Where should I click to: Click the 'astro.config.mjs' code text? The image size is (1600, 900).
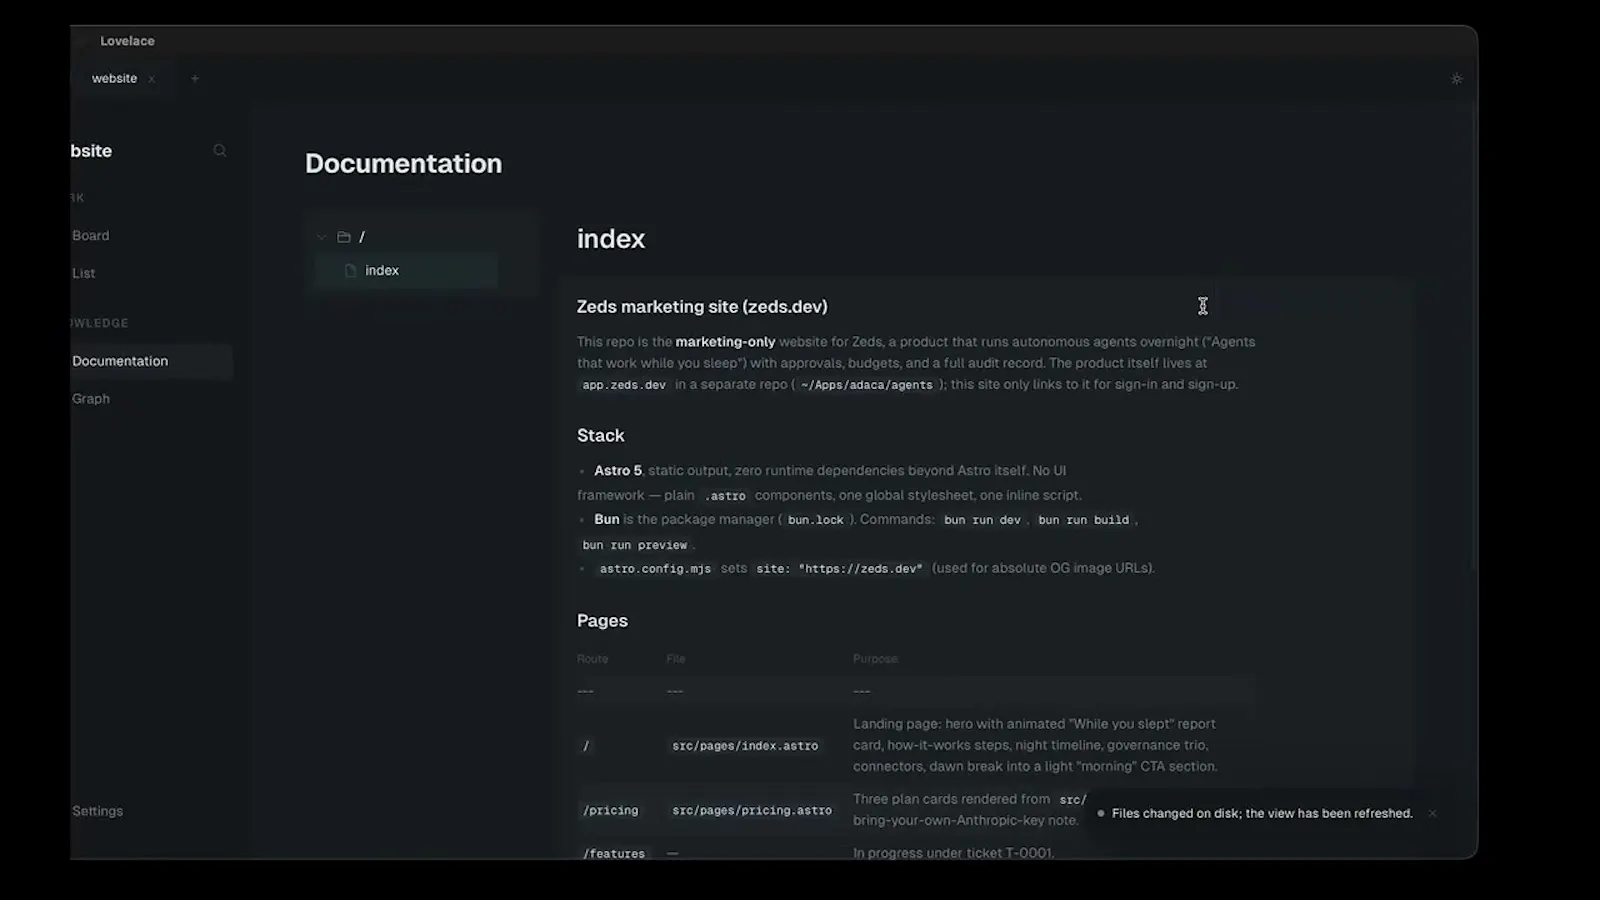(x=655, y=569)
